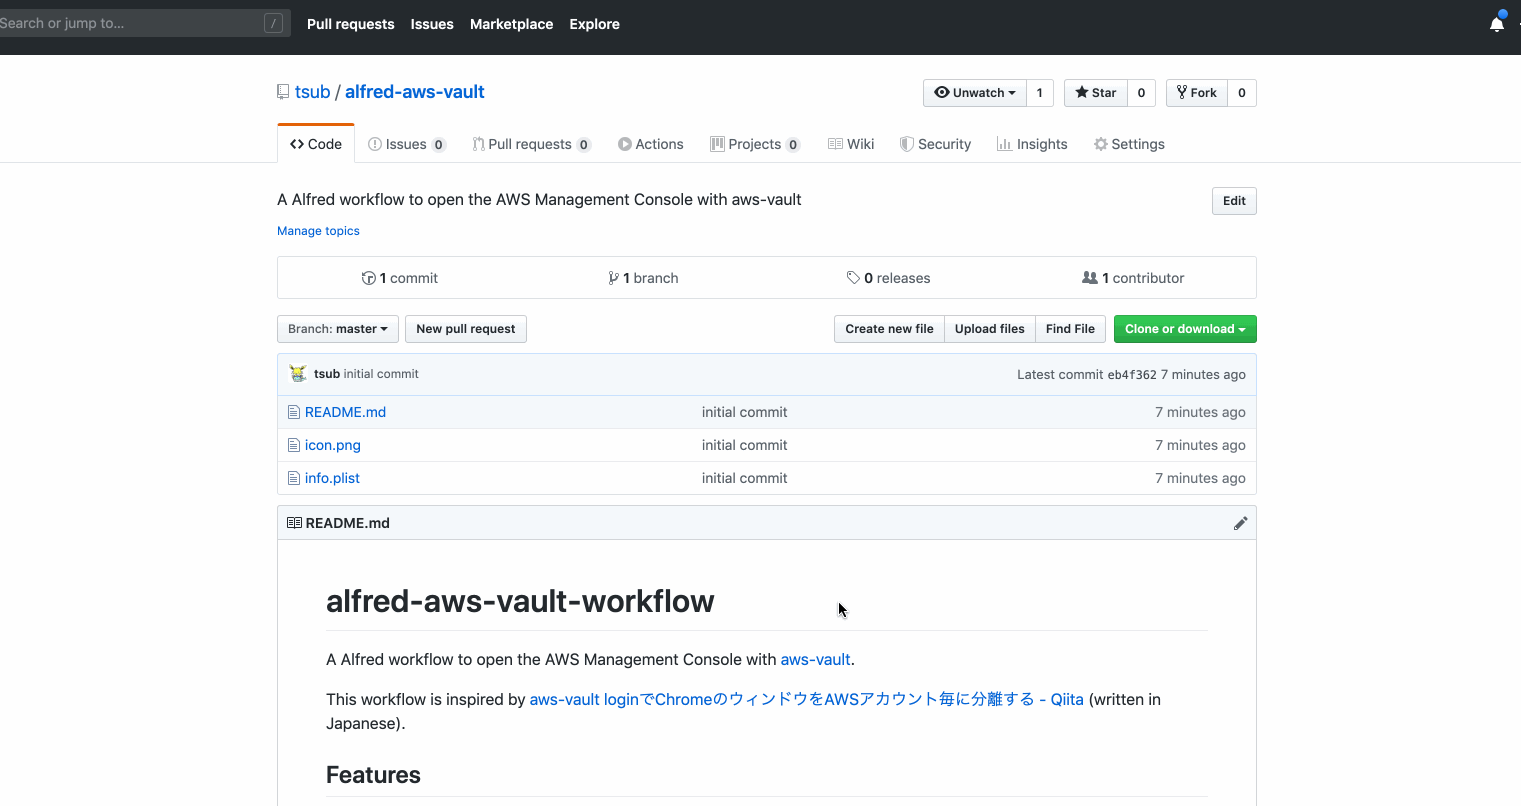Click Issues in the top navigation bar
Screen dimensions: 1521x806
point(432,24)
